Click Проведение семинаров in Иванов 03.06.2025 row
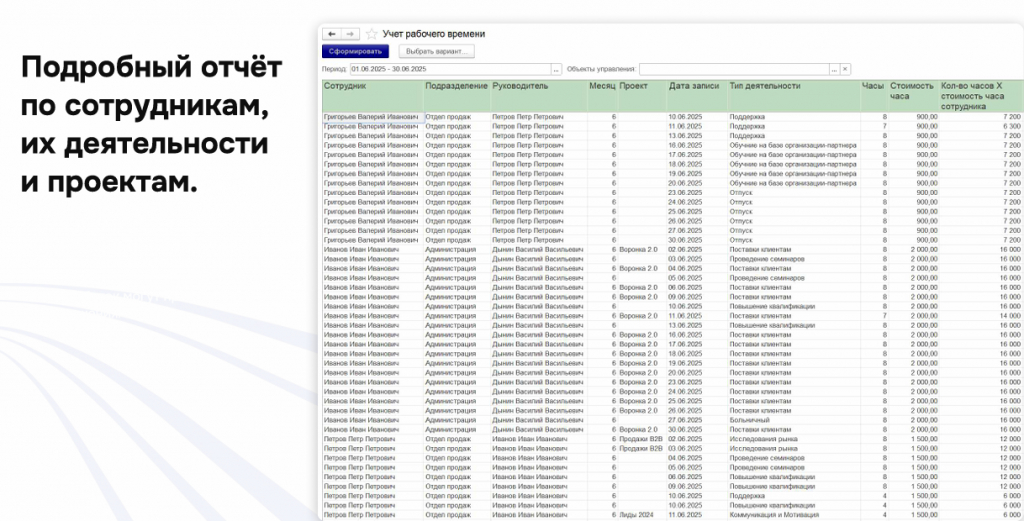This screenshot has height=521, width=1024. point(767,259)
